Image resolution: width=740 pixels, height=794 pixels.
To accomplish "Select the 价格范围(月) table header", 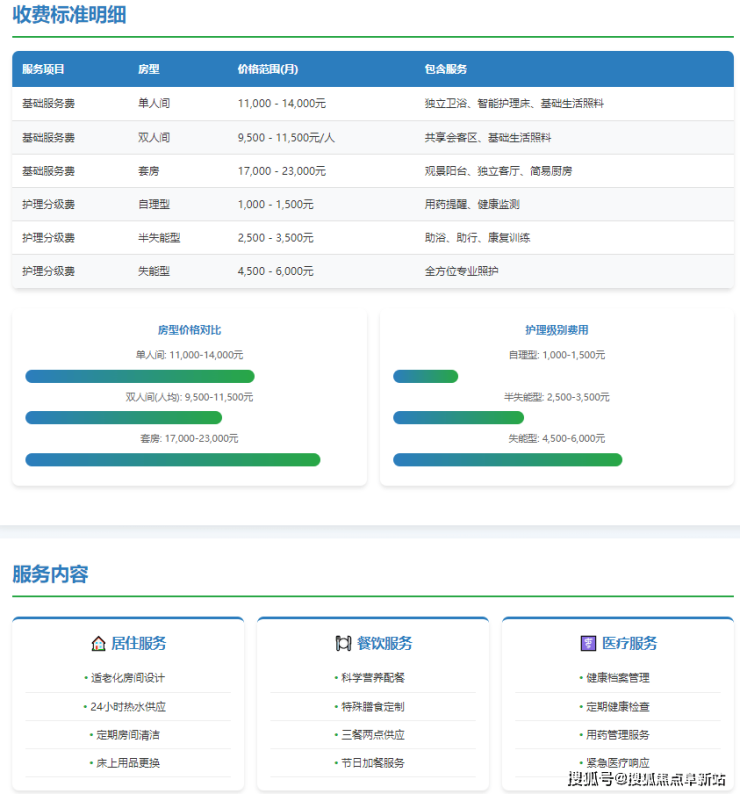I will (x=267, y=69).
